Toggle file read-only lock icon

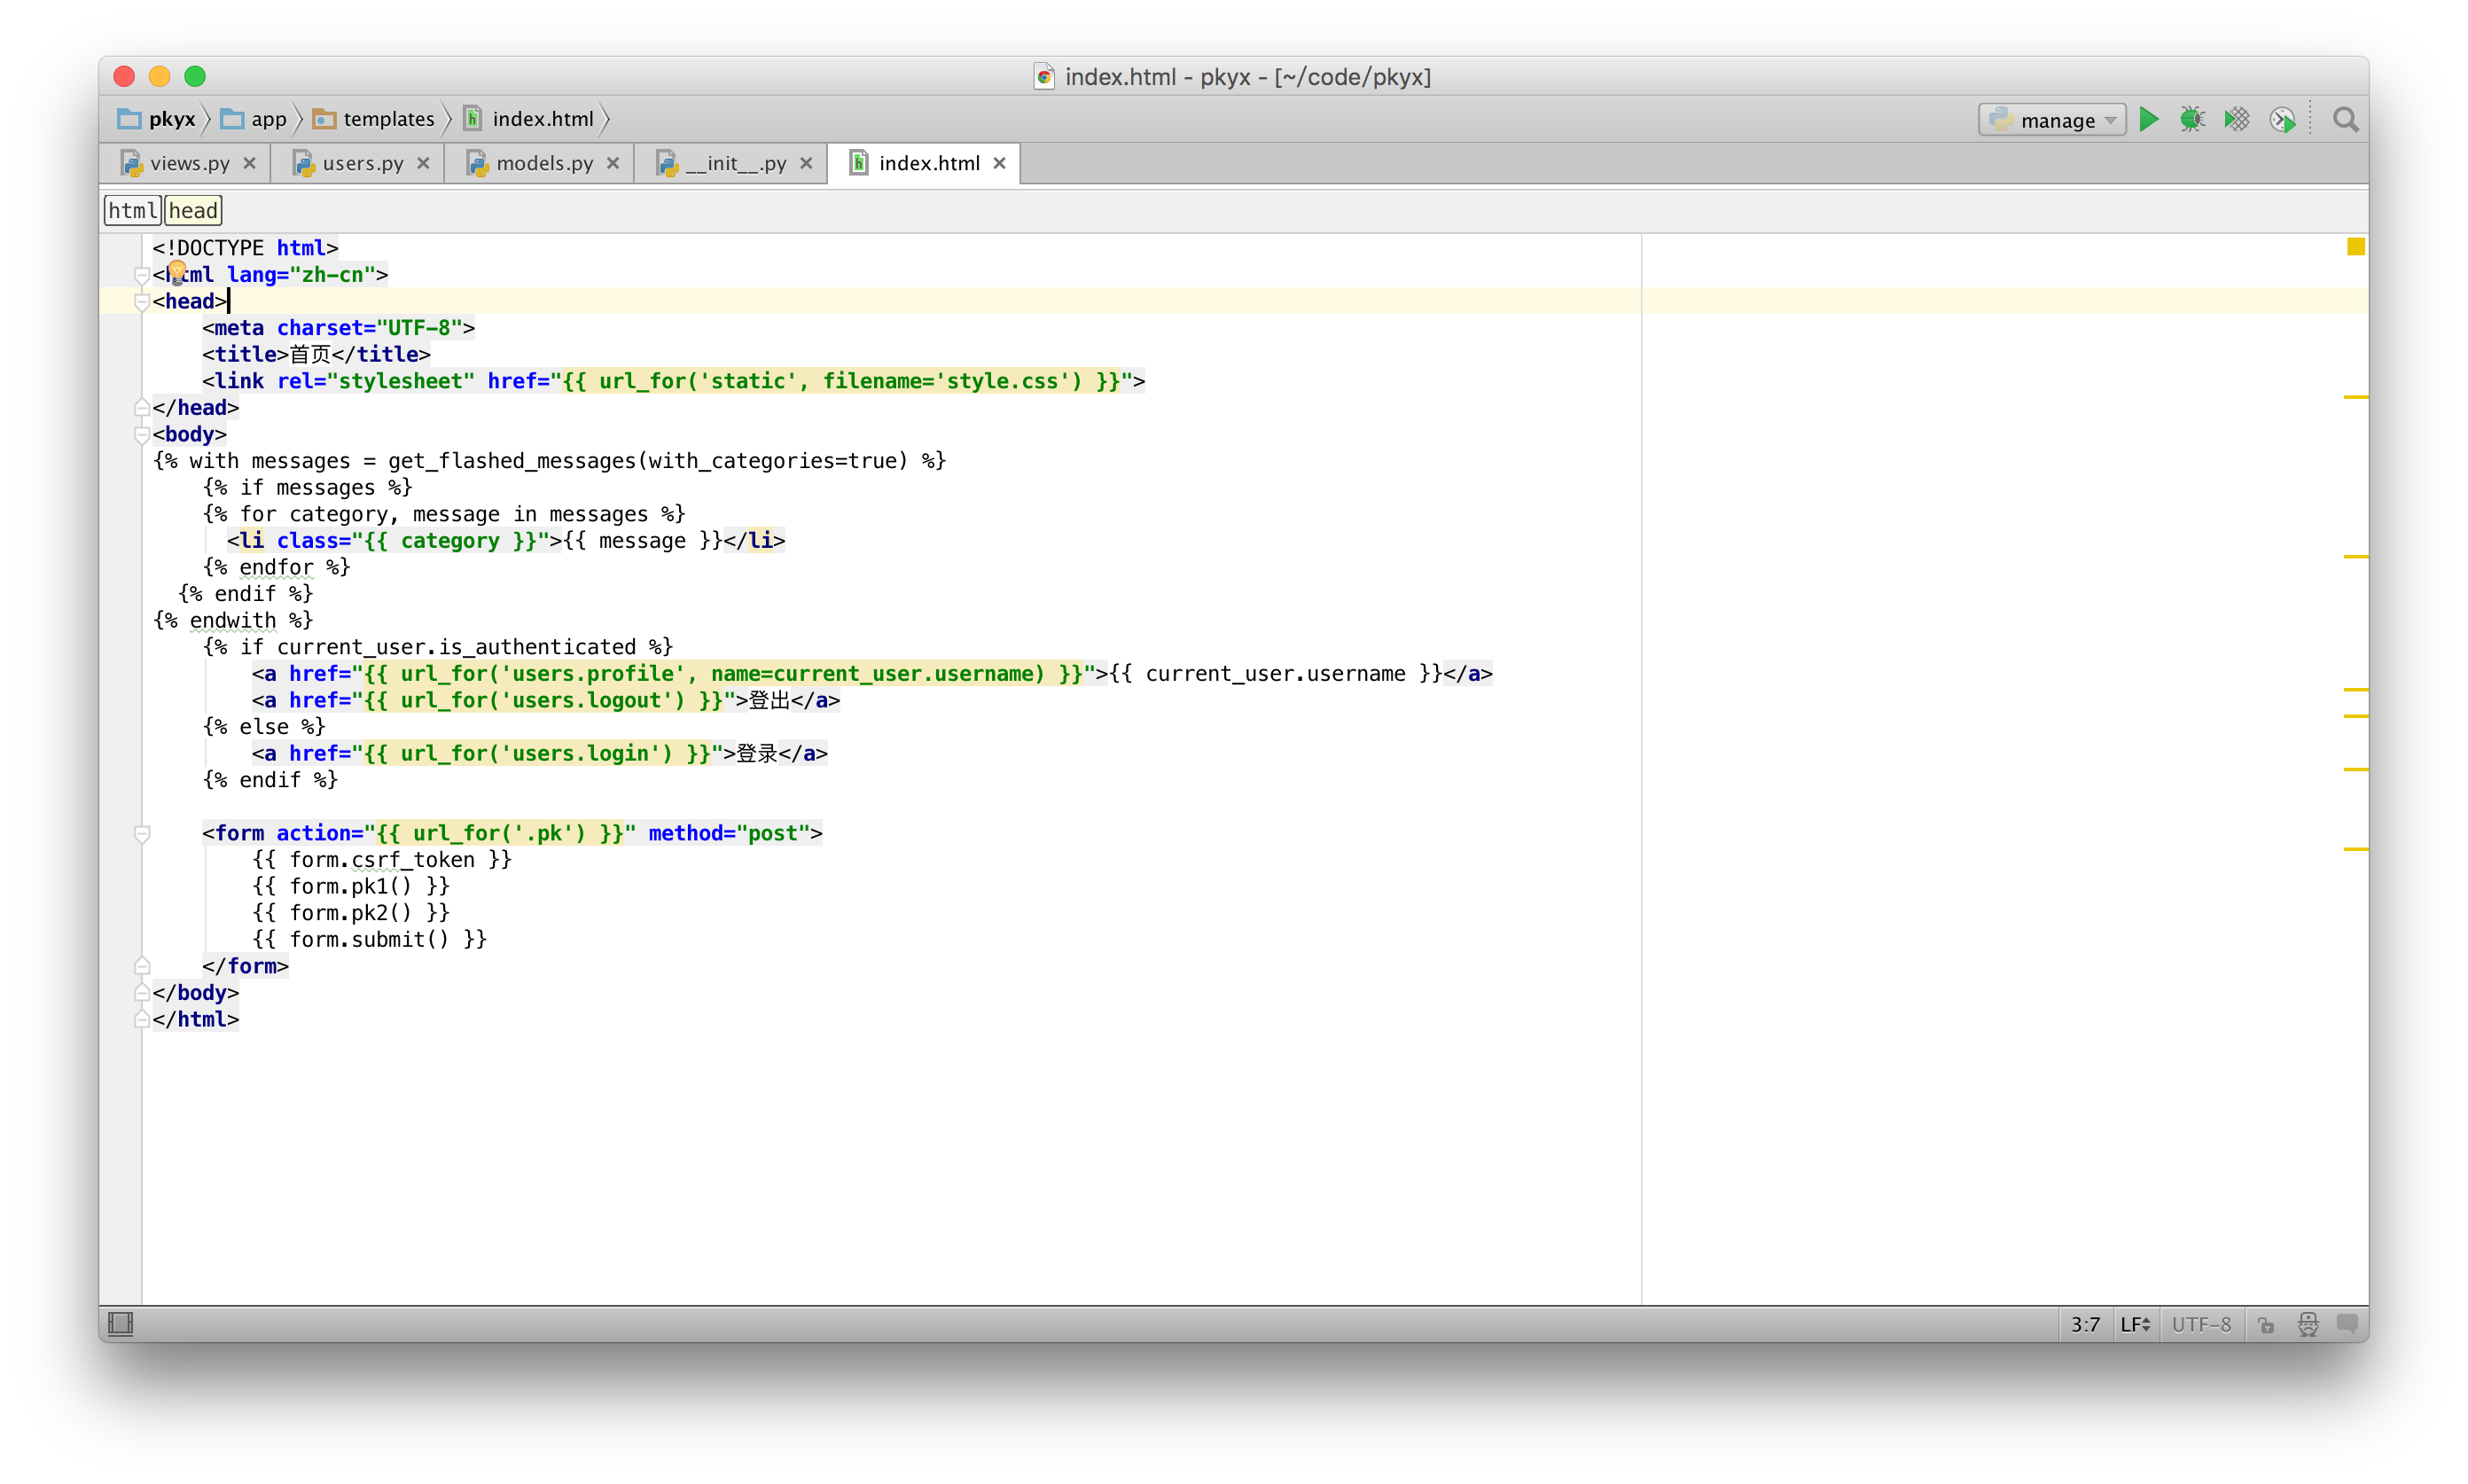[x=2266, y=1324]
